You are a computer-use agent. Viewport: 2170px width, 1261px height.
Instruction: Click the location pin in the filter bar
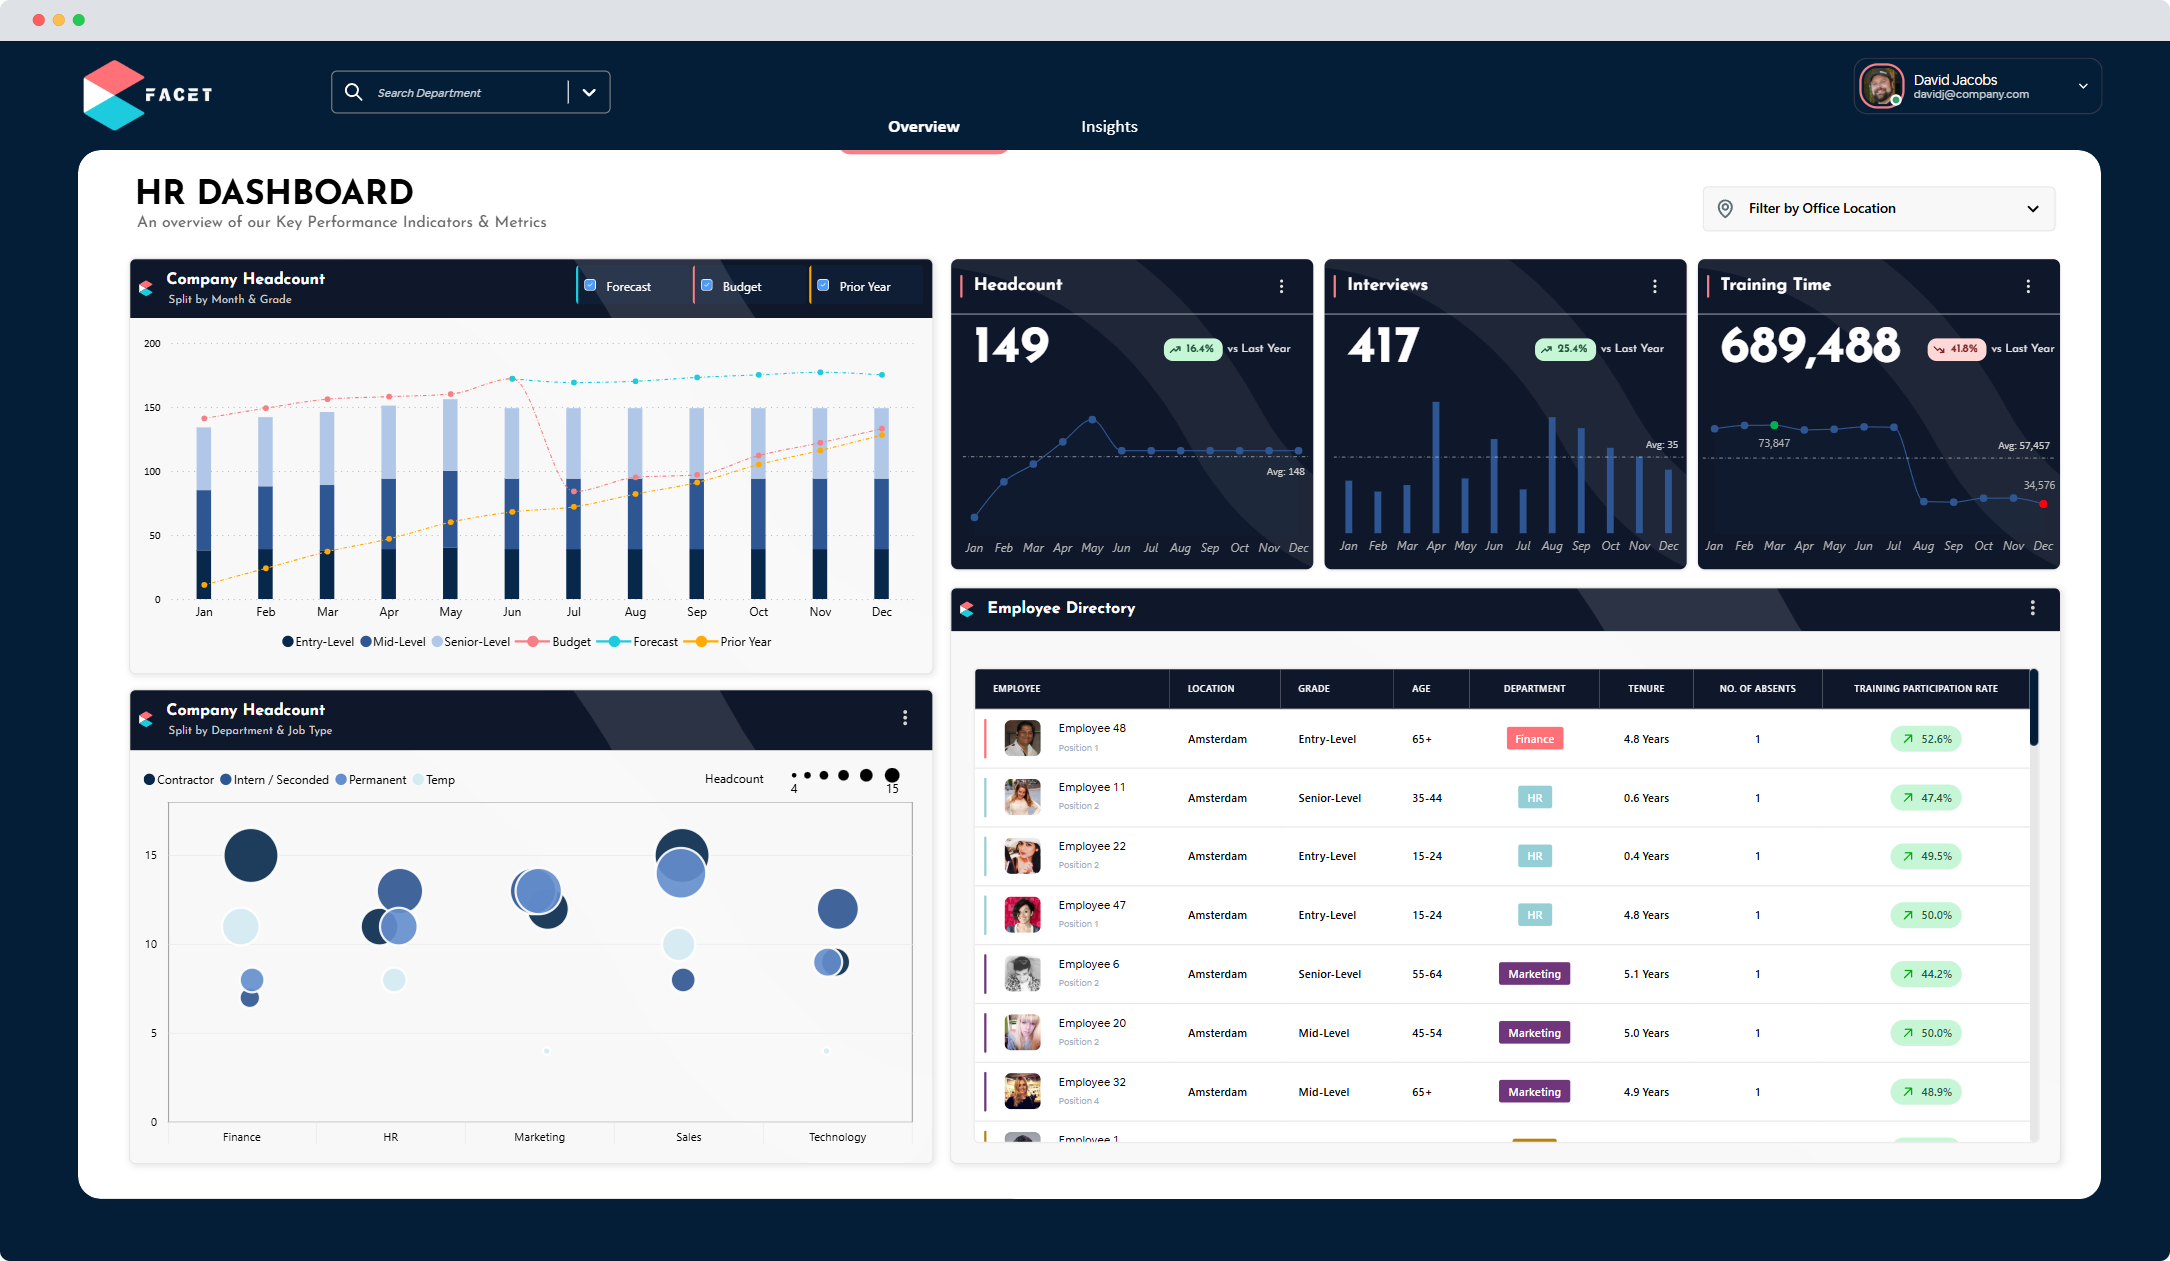(x=1724, y=208)
